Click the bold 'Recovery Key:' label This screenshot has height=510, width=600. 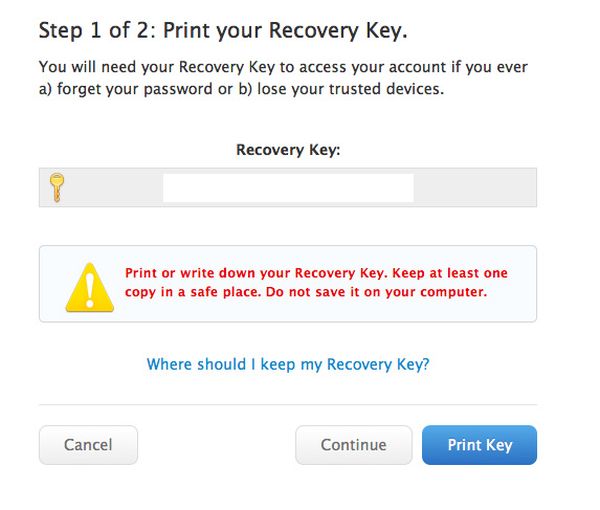[288, 150]
